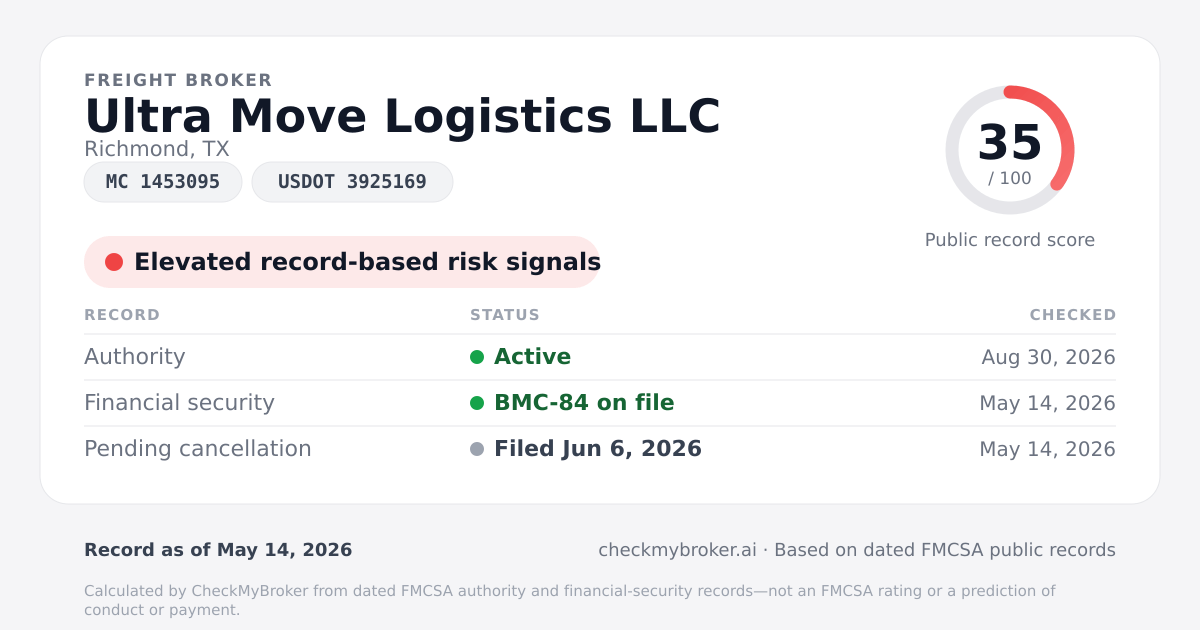Select the MC 1453095 badge
The width and height of the screenshot is (1200, 630).
[x=163, y=182]
